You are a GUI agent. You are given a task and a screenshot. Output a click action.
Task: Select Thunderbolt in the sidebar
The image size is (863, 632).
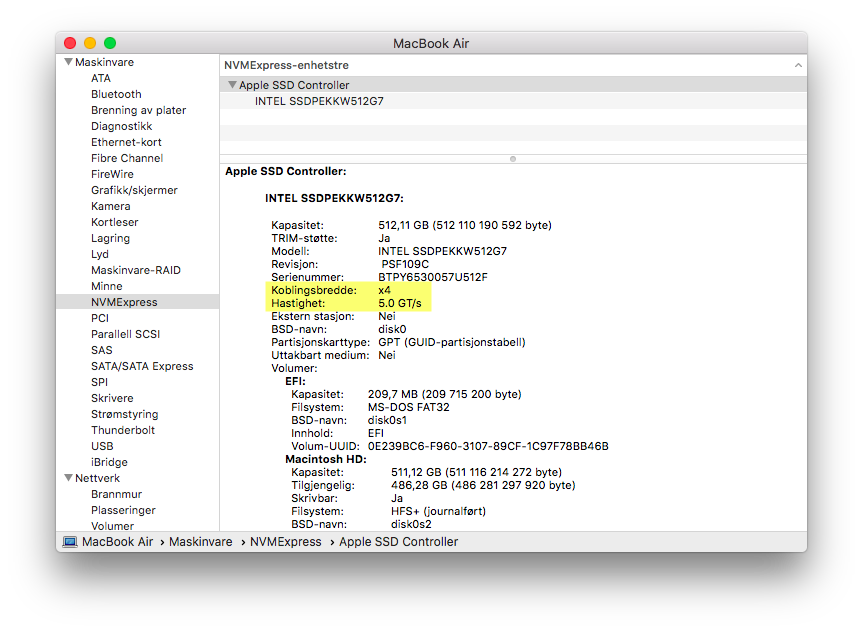123,429
